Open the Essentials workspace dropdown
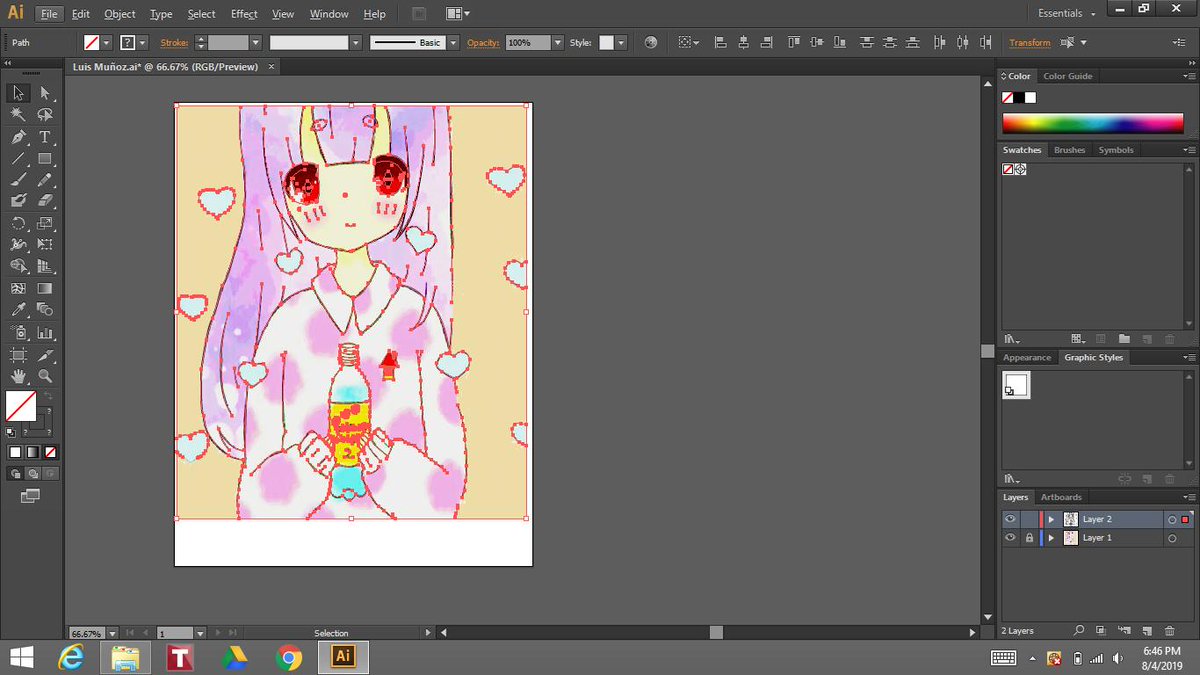Viewport: 1200px width, 675px height. tap(1066, 13)
